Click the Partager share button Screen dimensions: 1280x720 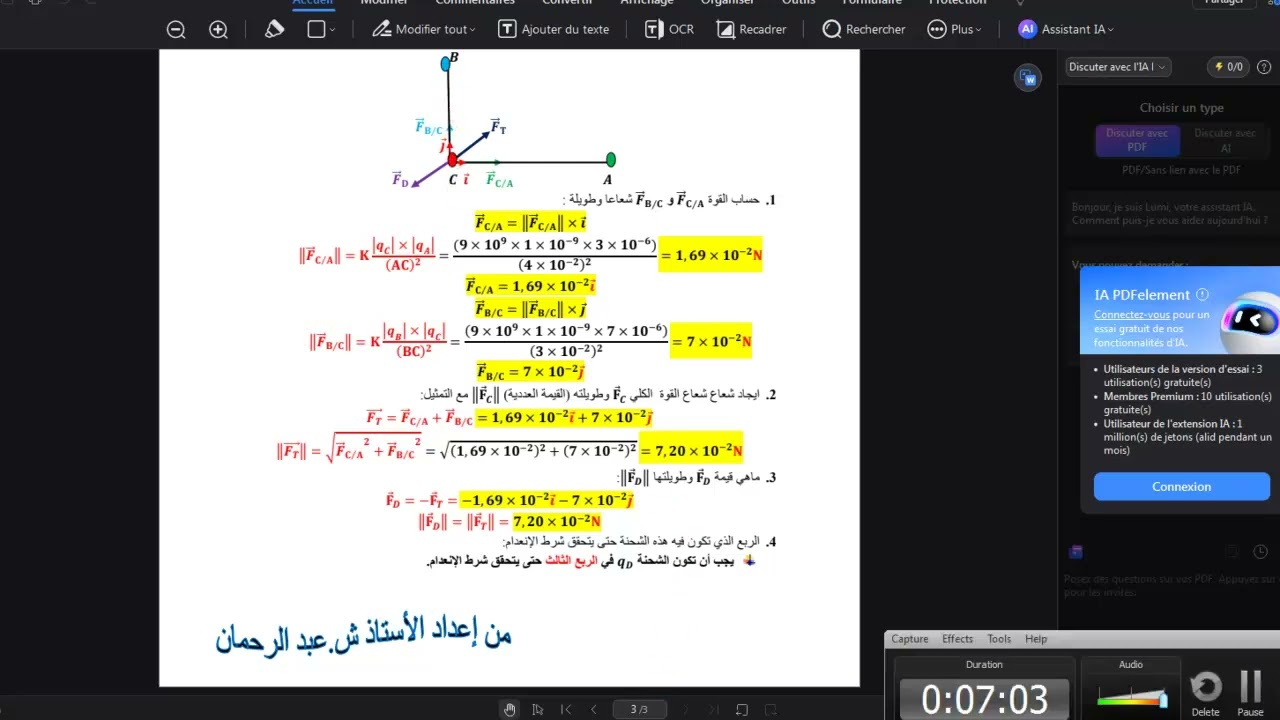coord(1224,3)
